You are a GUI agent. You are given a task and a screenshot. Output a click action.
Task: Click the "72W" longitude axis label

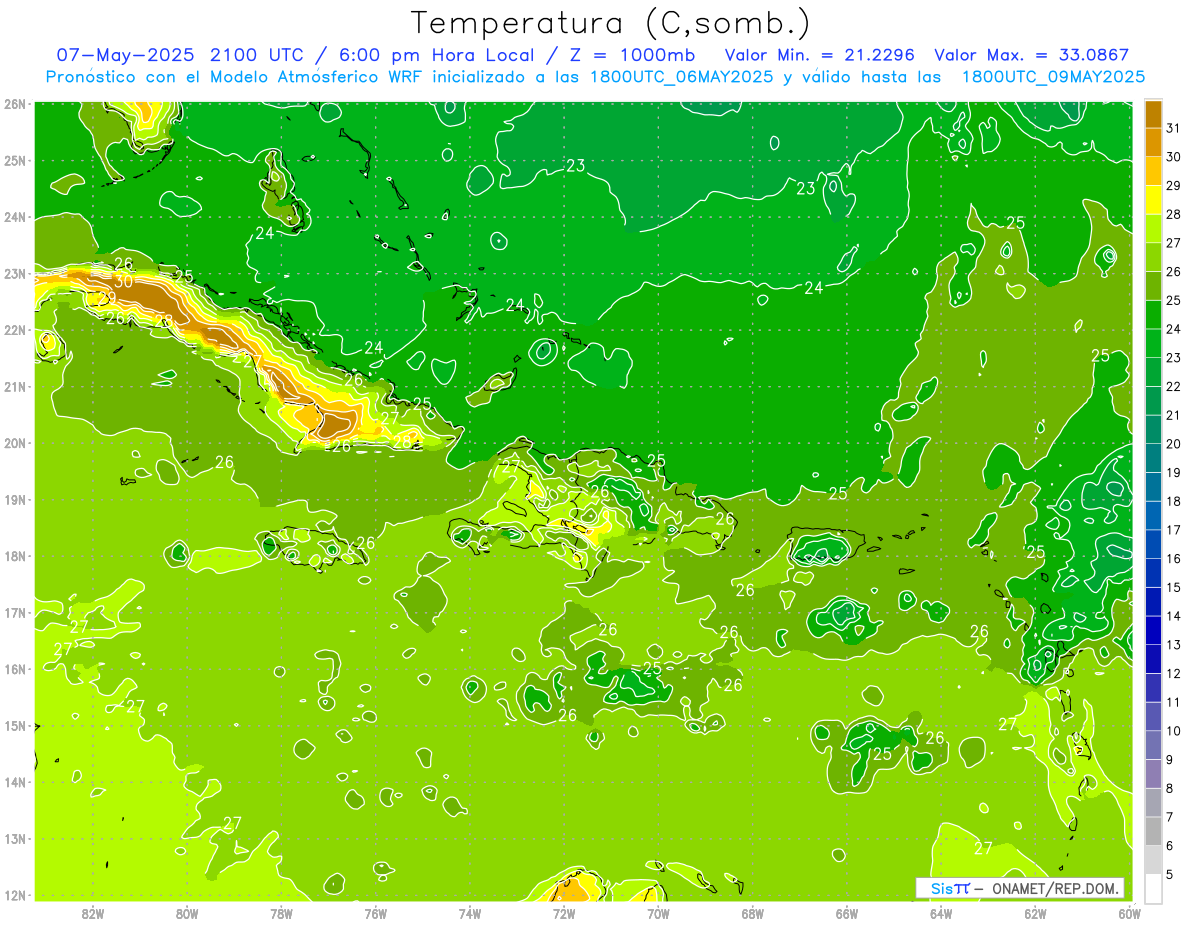point(564,913)
